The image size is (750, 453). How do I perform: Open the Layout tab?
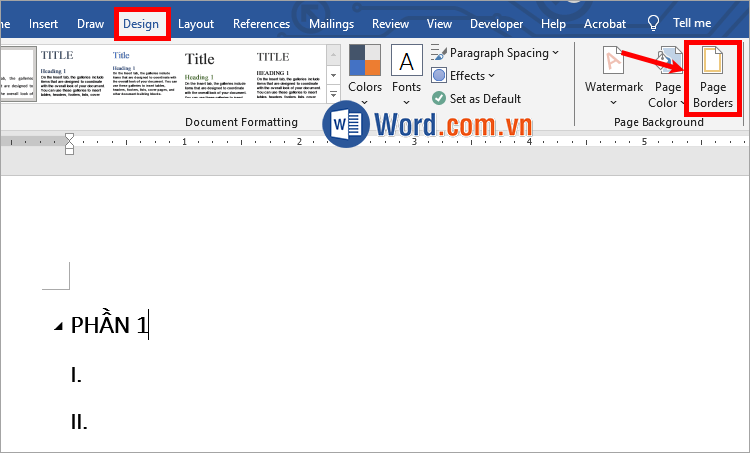click(196, 24)
